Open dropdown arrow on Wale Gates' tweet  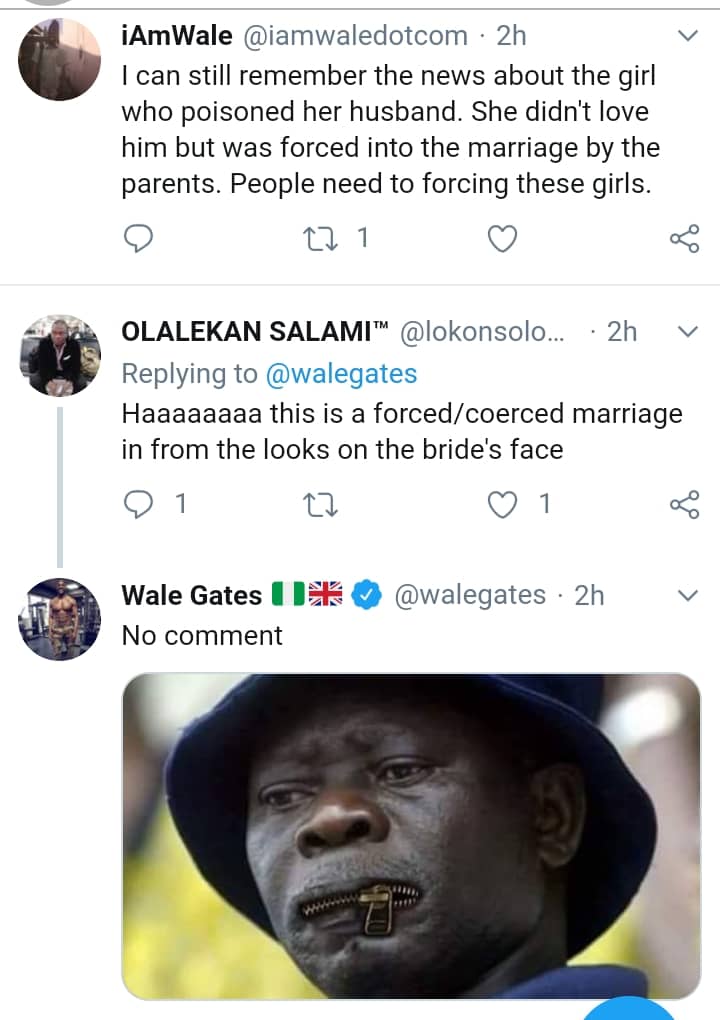[x=688, y=595]
